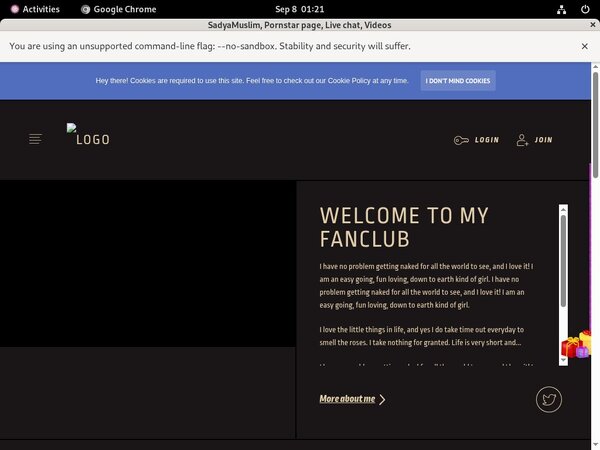The height and width of the screenshot is (450, 600).
Task: Click the gift boxes icon
Action: coord(576,346)
